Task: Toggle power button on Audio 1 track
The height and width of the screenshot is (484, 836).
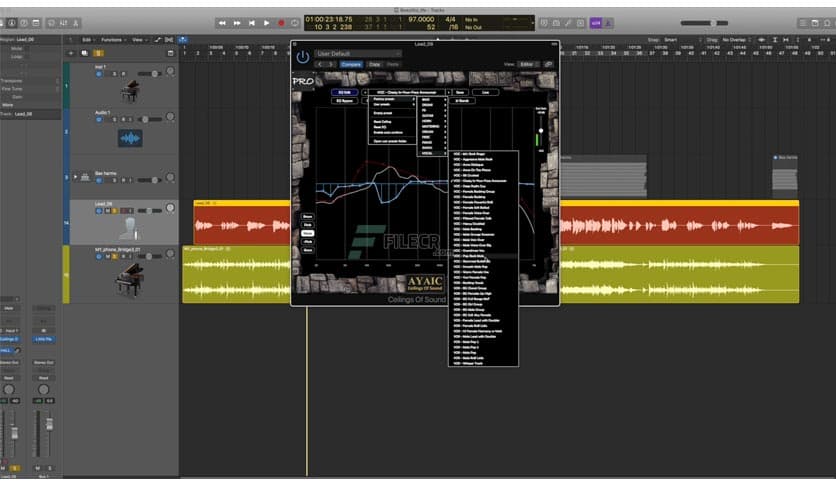Action: [99, 119]
